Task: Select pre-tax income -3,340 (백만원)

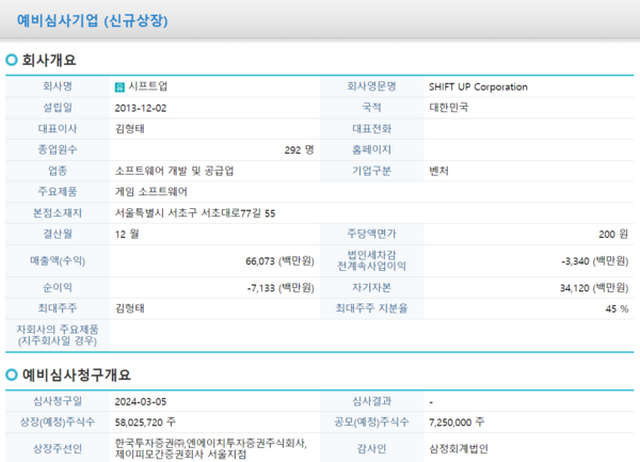Action: [x=594, y=261]
